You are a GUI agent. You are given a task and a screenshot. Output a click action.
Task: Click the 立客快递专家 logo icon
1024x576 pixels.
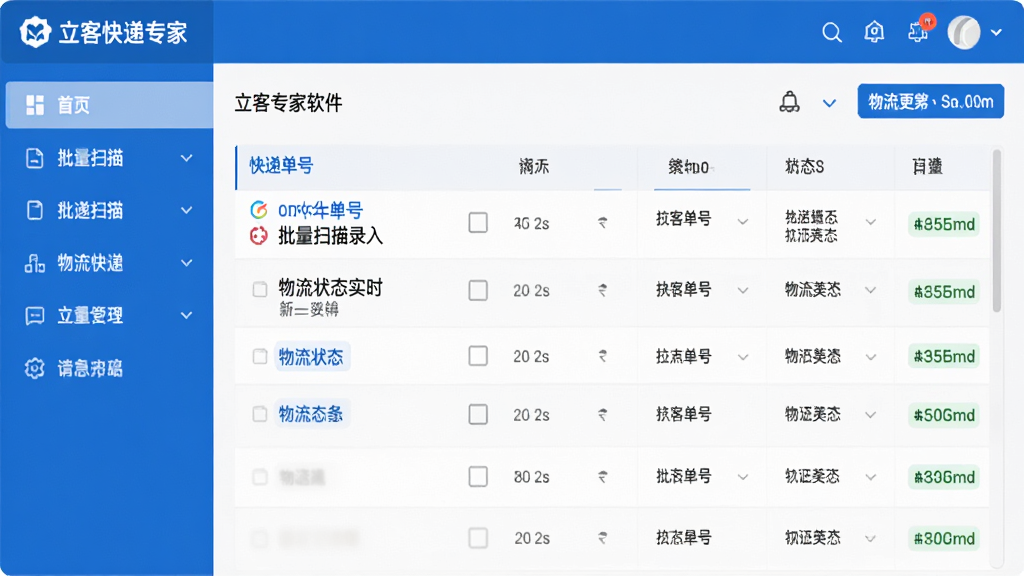[35, 32]
